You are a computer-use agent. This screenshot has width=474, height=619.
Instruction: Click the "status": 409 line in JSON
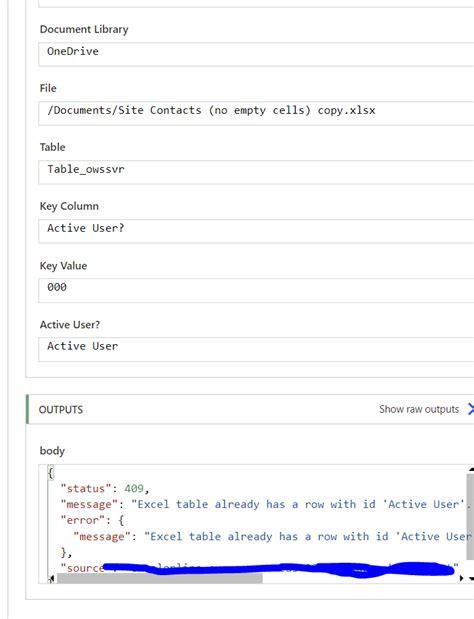105,489
